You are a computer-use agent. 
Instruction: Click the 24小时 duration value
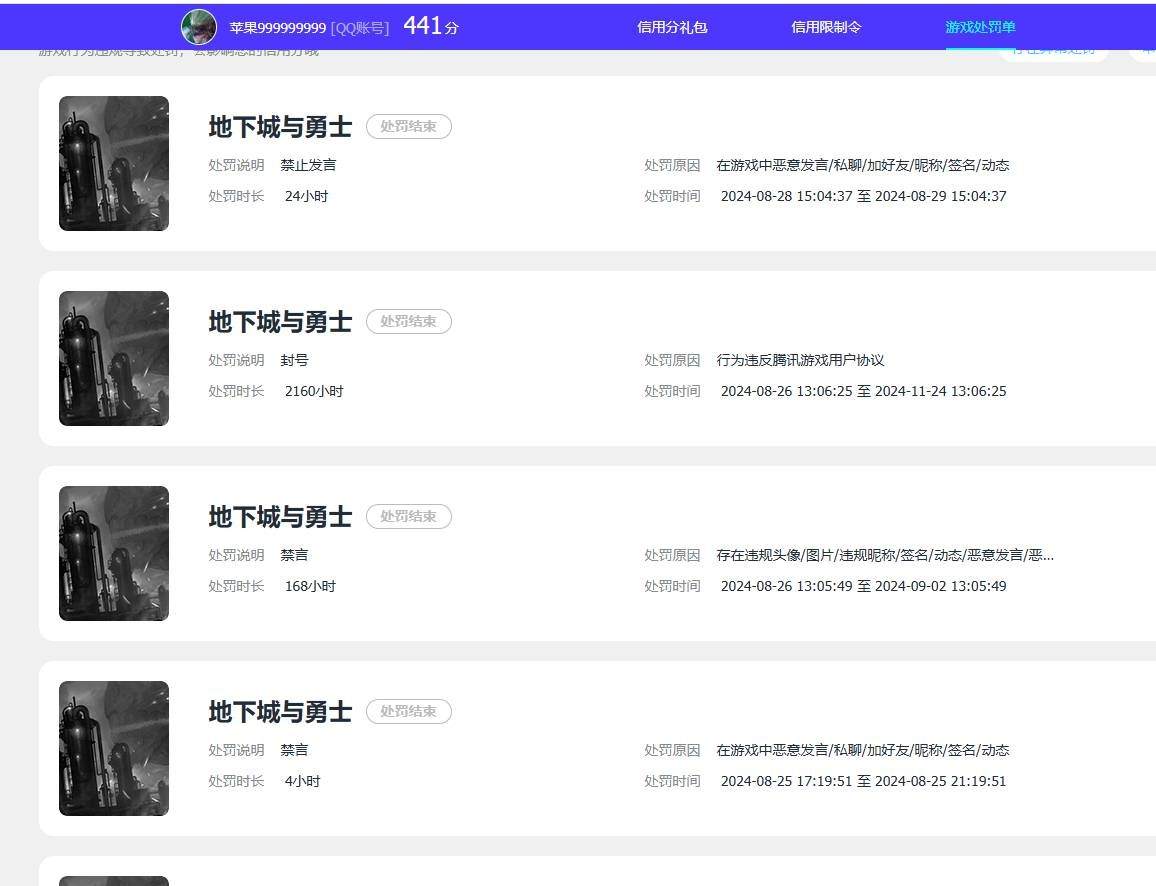pos(307,196)
